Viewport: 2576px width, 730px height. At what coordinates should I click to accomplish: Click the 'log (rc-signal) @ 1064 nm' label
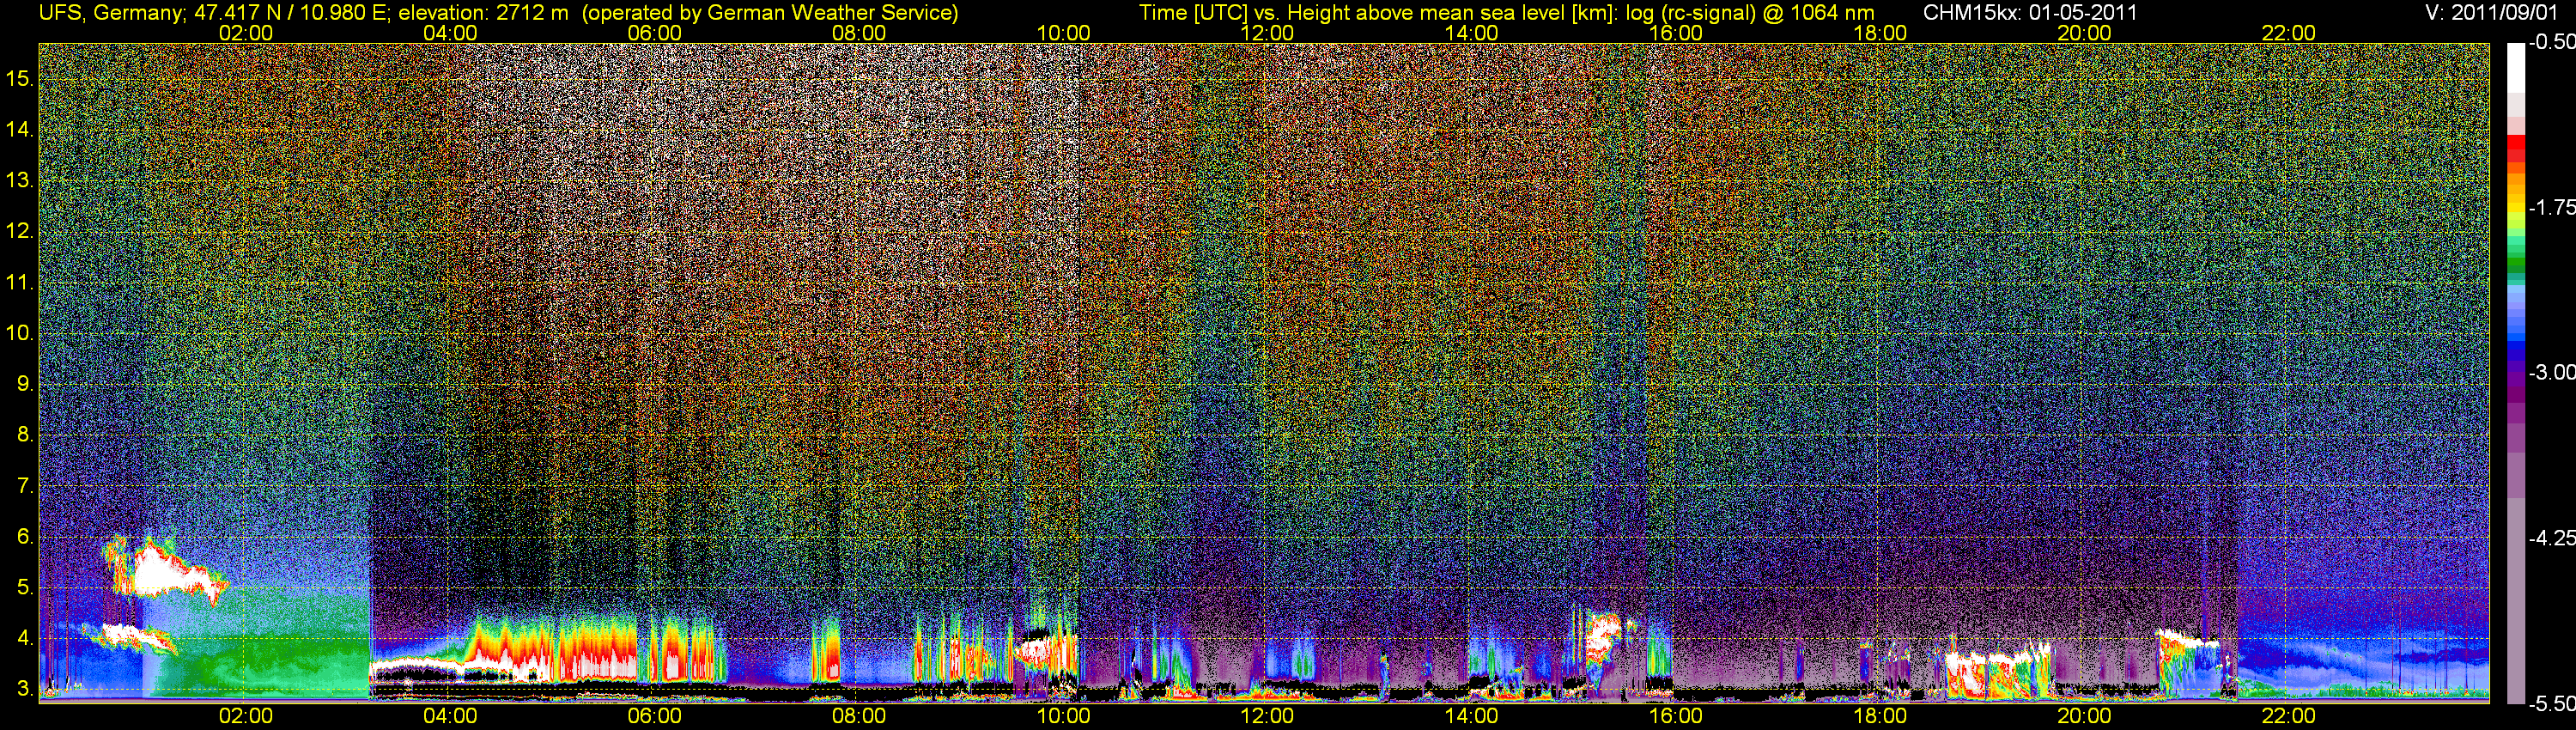(1750, 13)
